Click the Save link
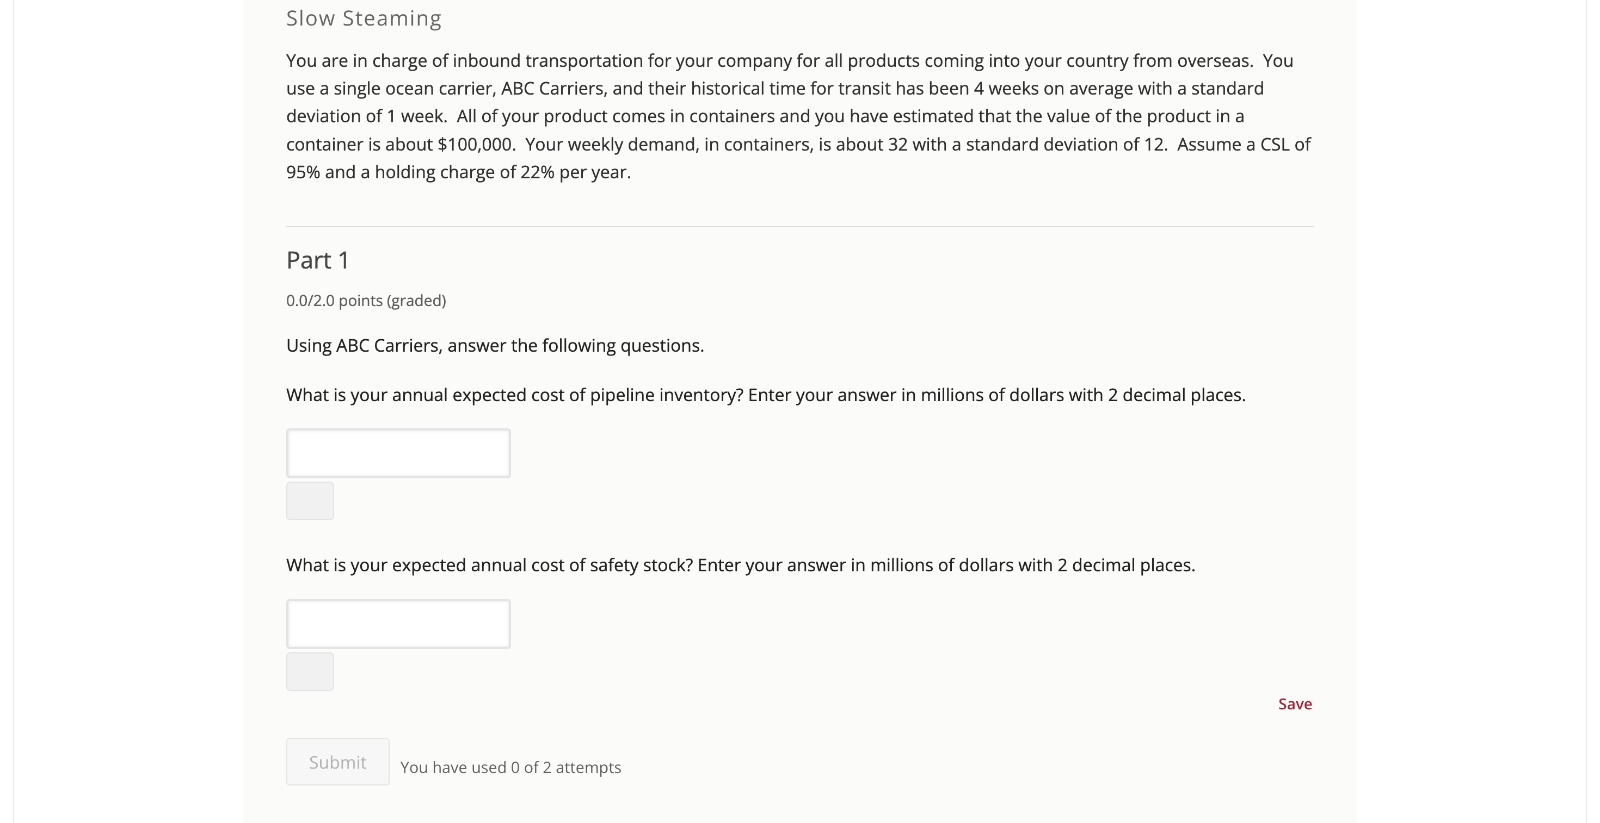Viewport: 1600px width, 823px height. 1295,703
